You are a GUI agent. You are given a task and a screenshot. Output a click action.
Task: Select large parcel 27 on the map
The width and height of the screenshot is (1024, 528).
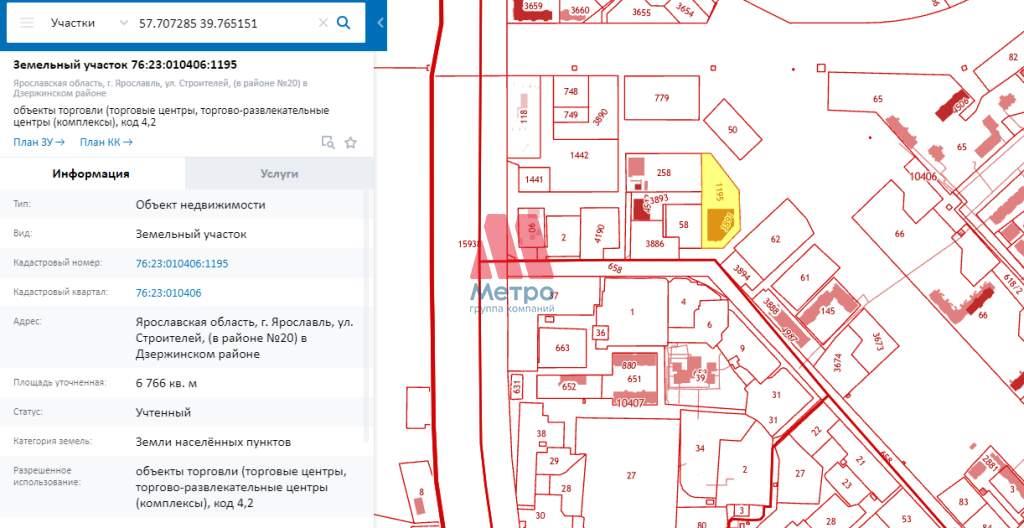(630, 475)
